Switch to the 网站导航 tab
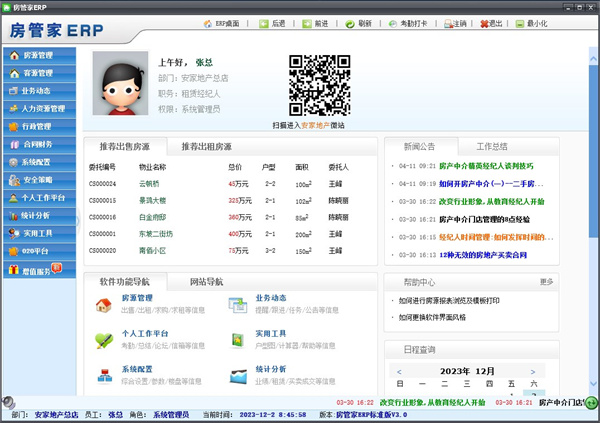This screenshot has width=600, height=423. (x=207, y=282)
